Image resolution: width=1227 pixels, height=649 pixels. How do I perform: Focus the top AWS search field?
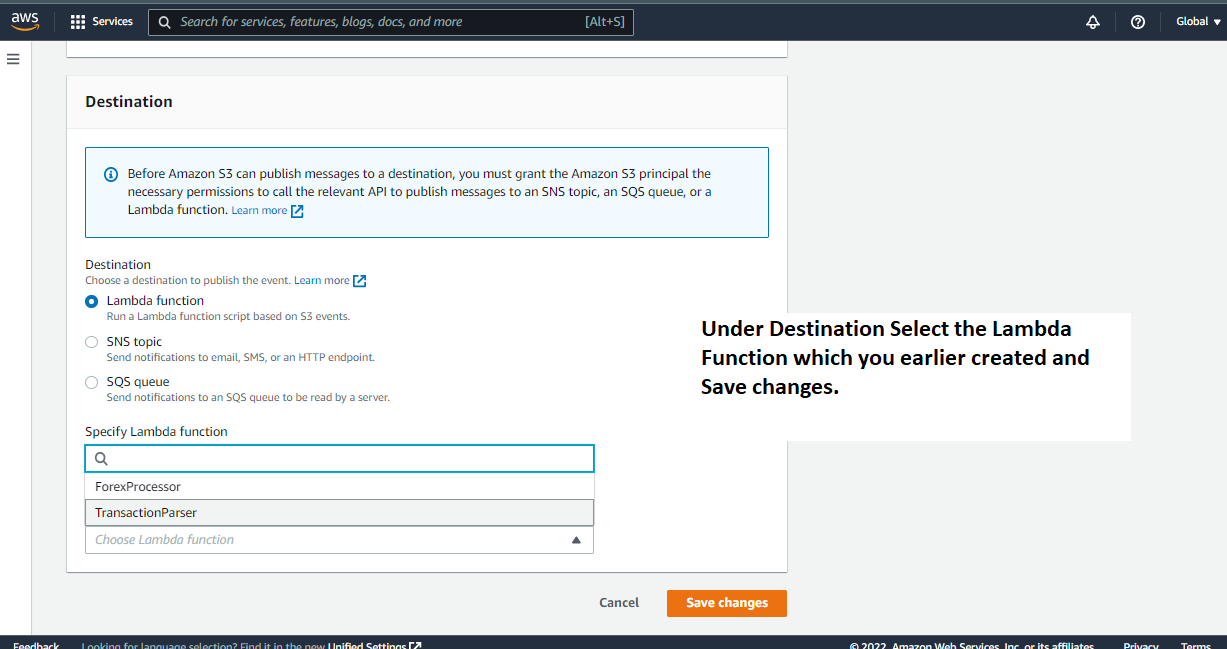point(391,22)
